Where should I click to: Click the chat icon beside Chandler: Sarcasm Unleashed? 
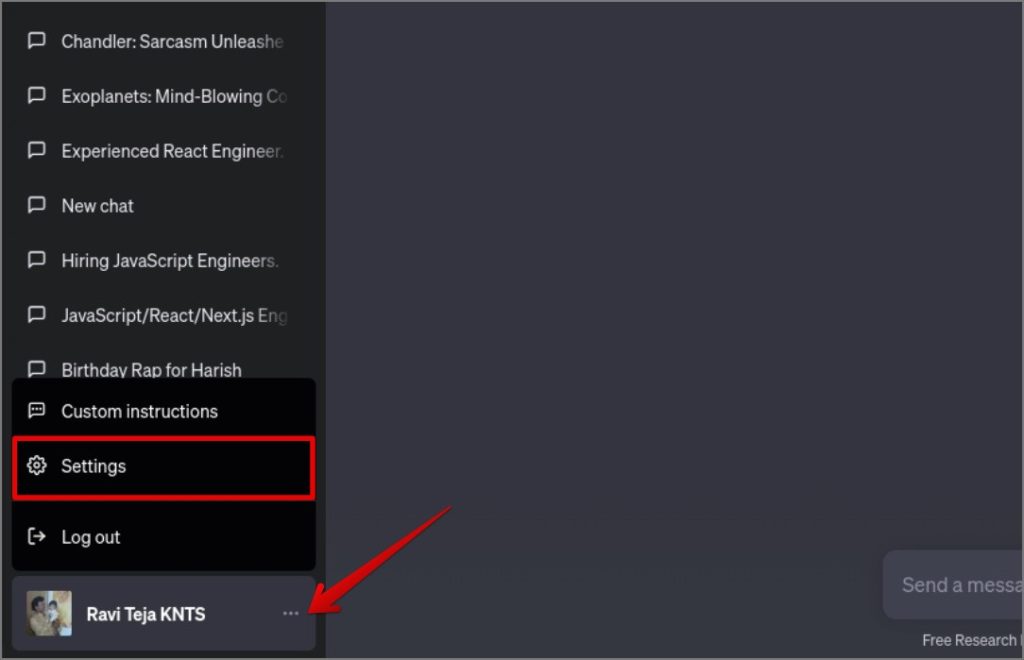[x=37, y=40]
